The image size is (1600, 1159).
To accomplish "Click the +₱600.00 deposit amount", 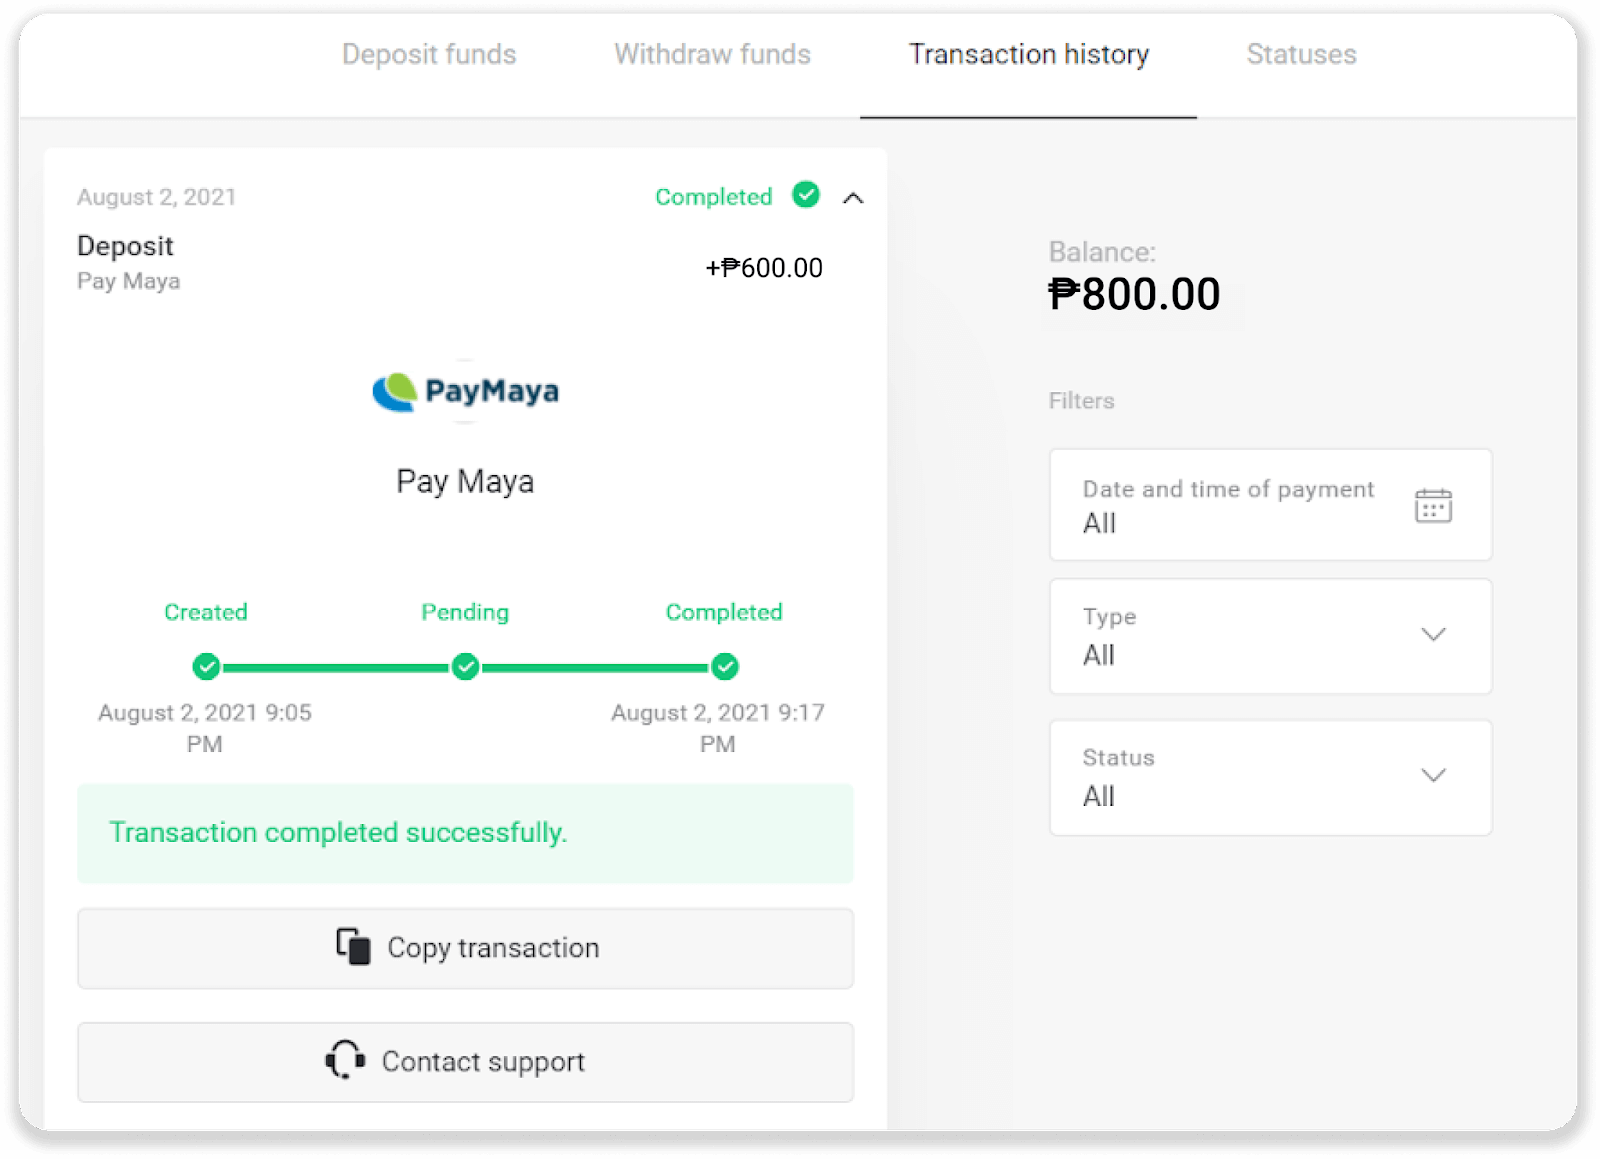I will (764, 268).
